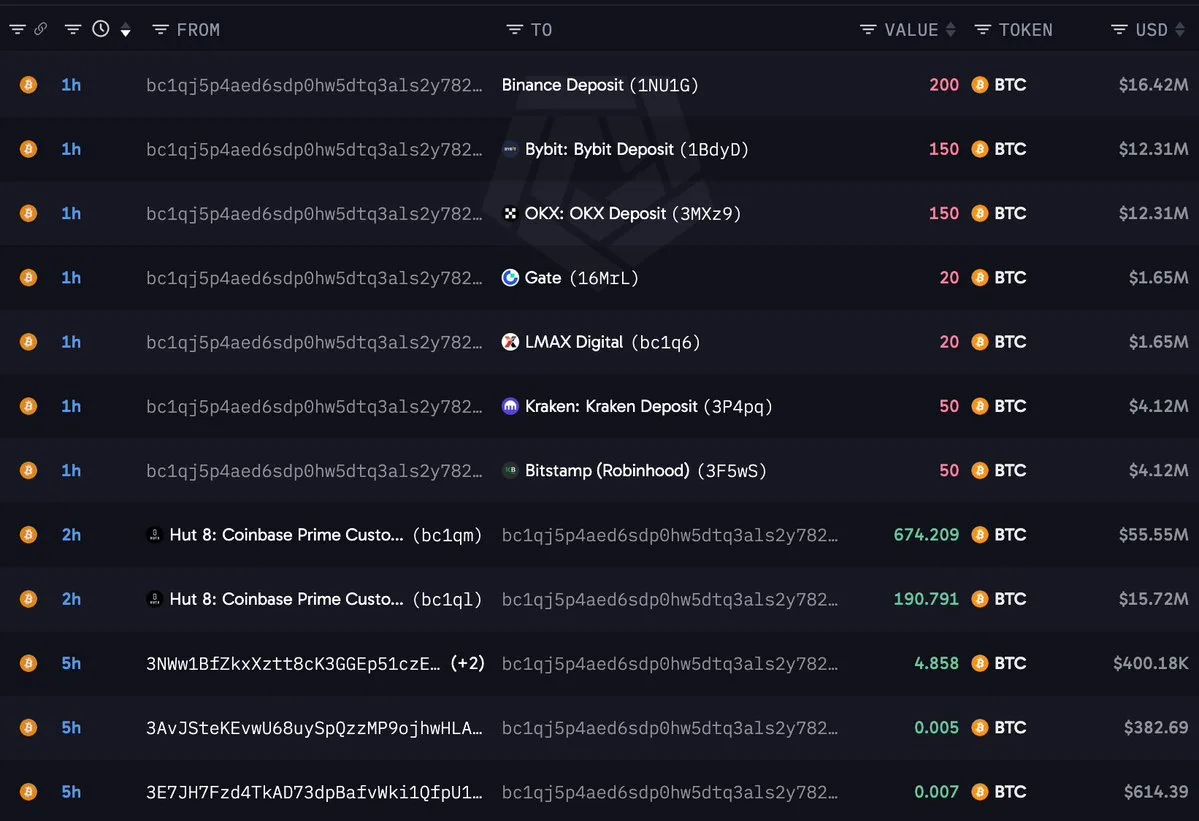The height and width of the screenshot is (821, 1199).
Task: Select the 674.209 BTC transaction value
Action: [x=926, y=534]
